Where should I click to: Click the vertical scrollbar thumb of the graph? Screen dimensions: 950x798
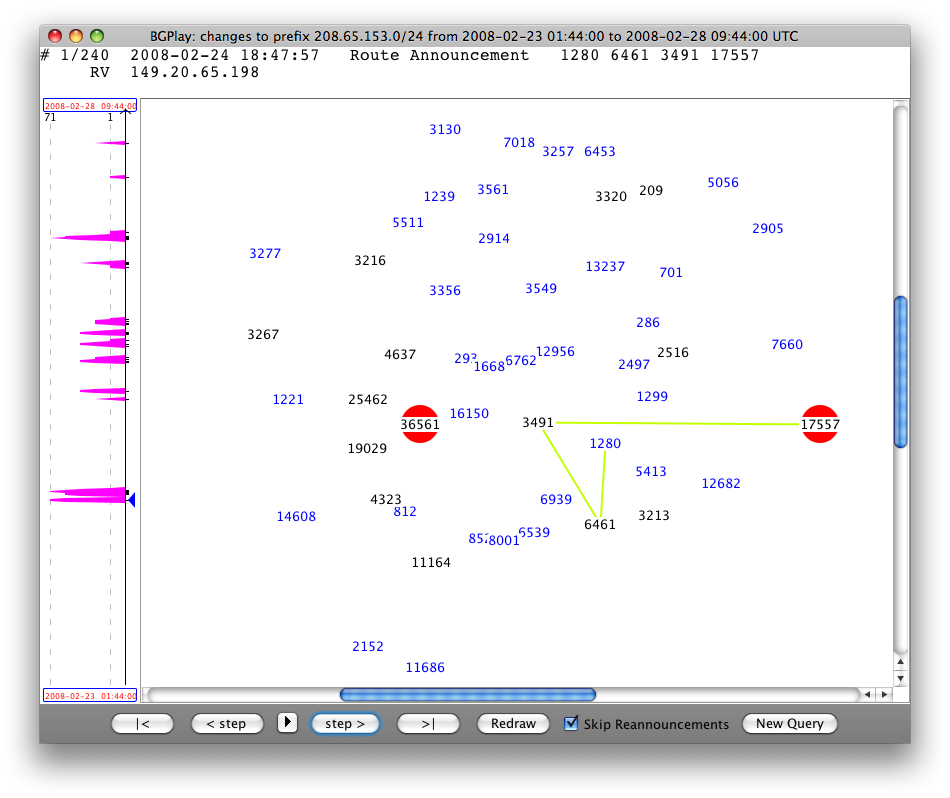(x=900, y=372)
